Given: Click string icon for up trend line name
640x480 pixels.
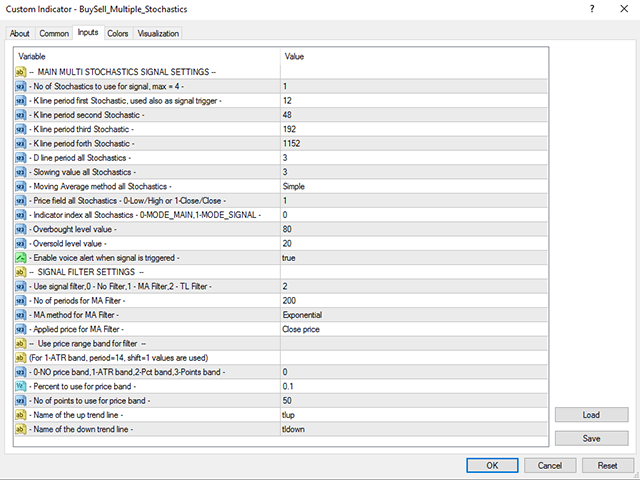Looking at the screenshot, I should point(20,415).
